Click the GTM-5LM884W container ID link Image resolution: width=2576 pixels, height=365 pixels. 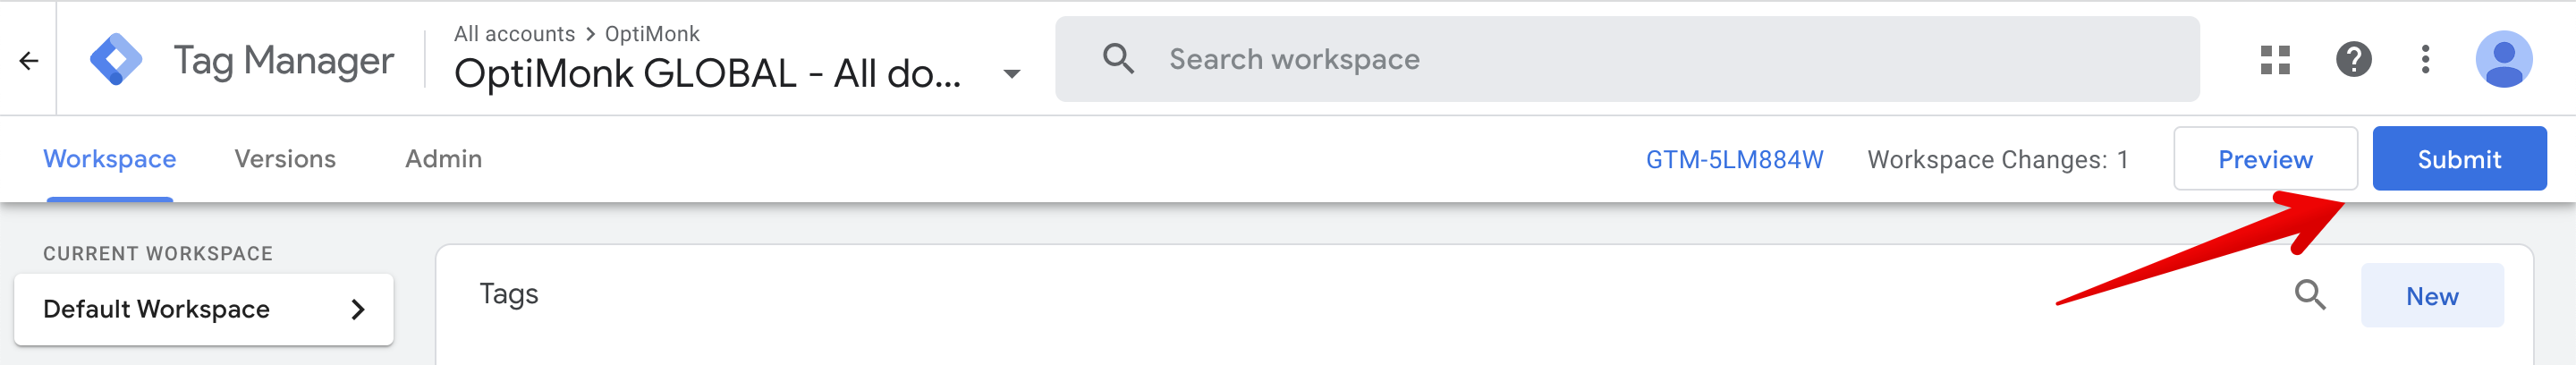(1734, 160)
